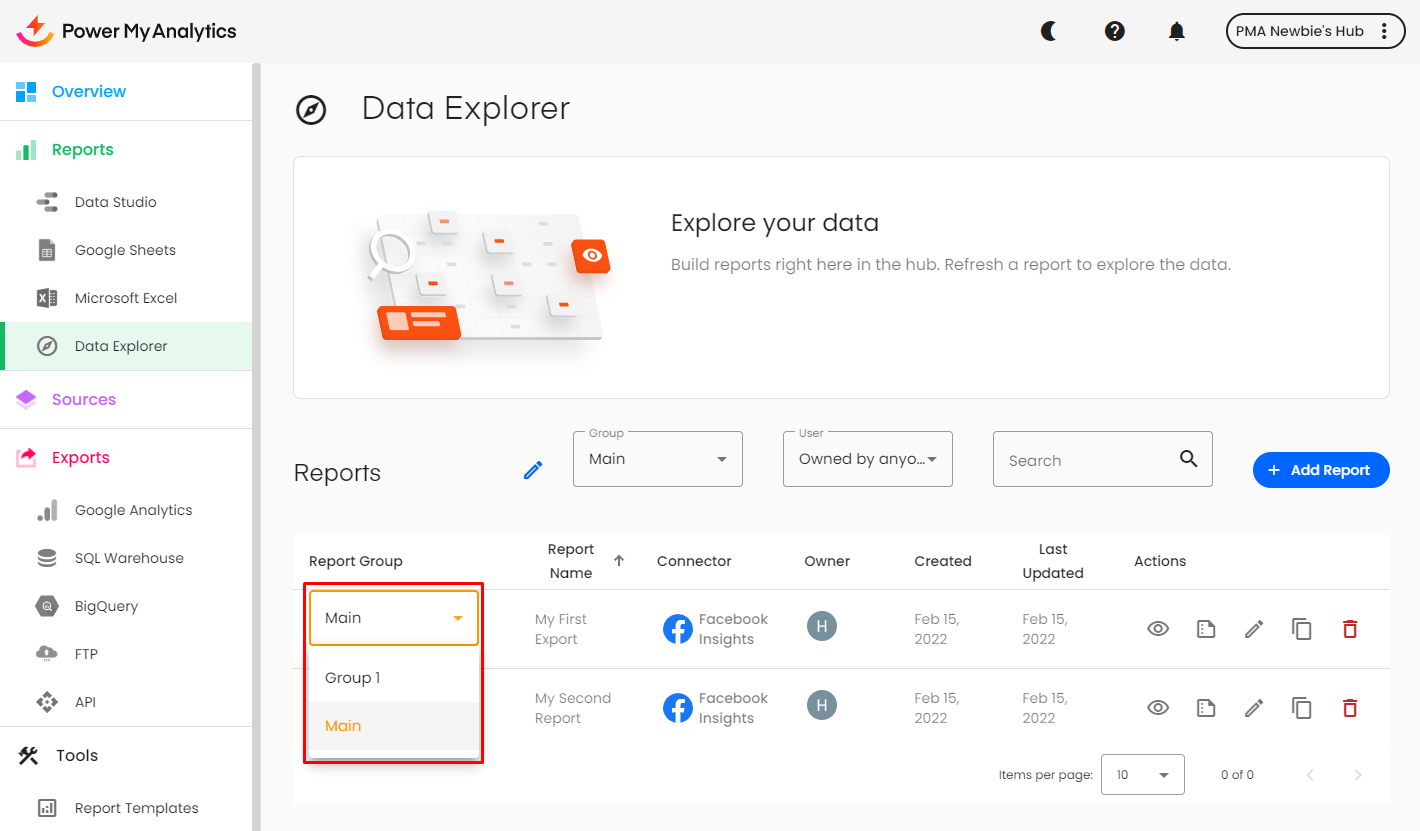This screenshot has height=831, width=1420.
Task: Click the edit pencil beside Reports heading
Action: tap(533, 470)
